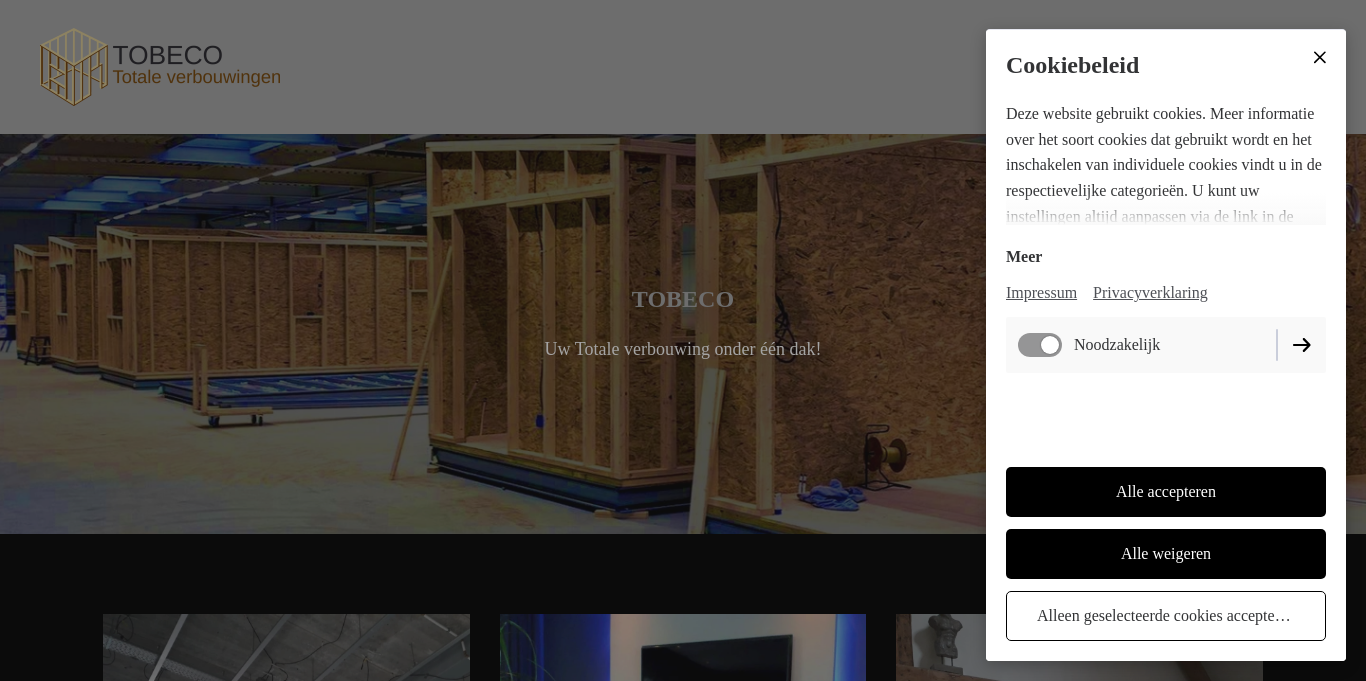Click the arrow icon beside Noodzakelijk
The height and width of the screenshot is (681, 1366).
[x=1301, y=345]
